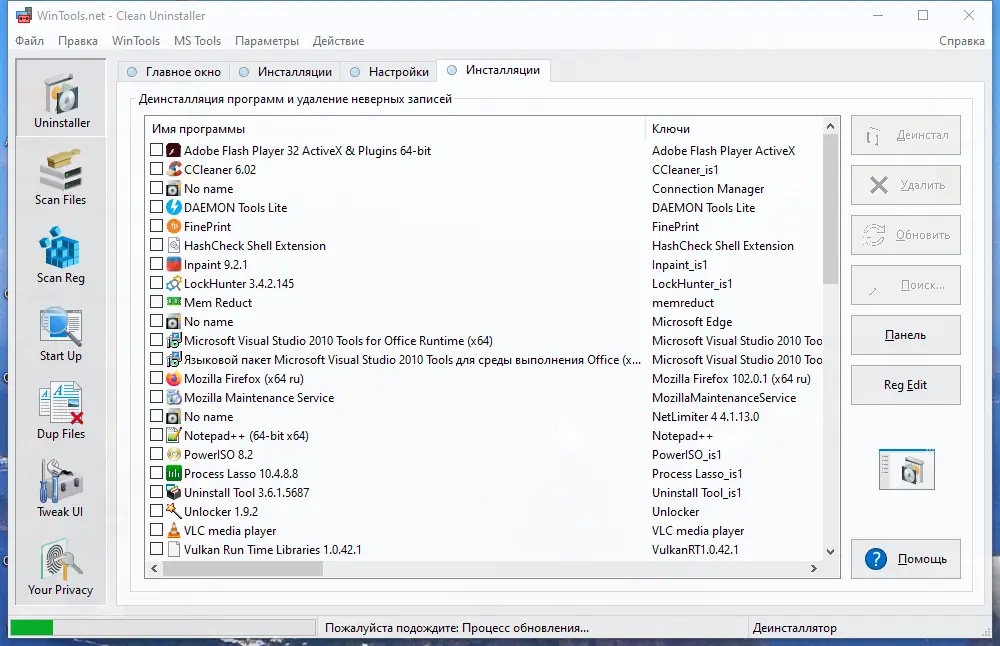Switch to the Настройки tab

click(389, 71)
